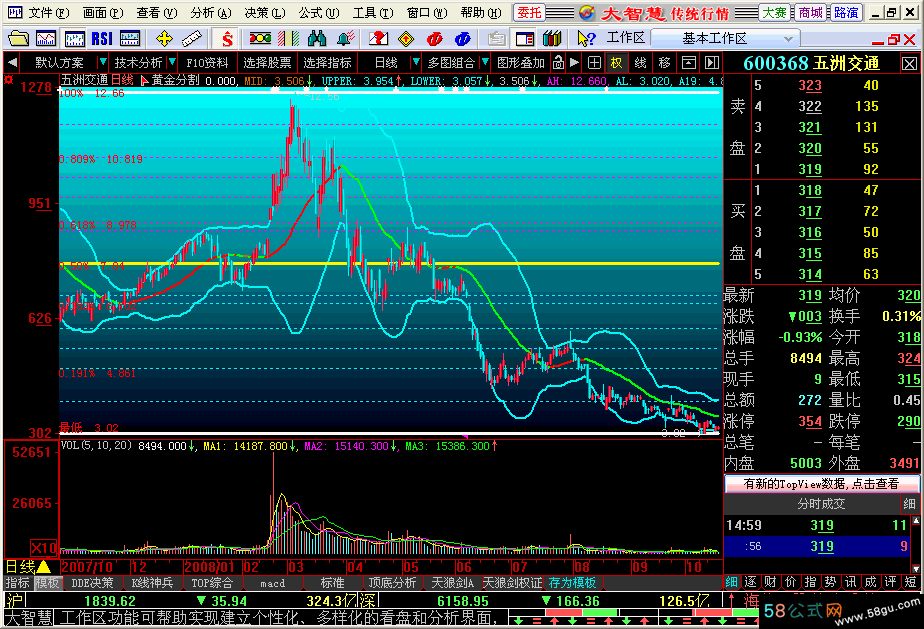Screen dimensions: 924x629
Task: Click the F10资料 button
Action: click(x=207, y=62)
